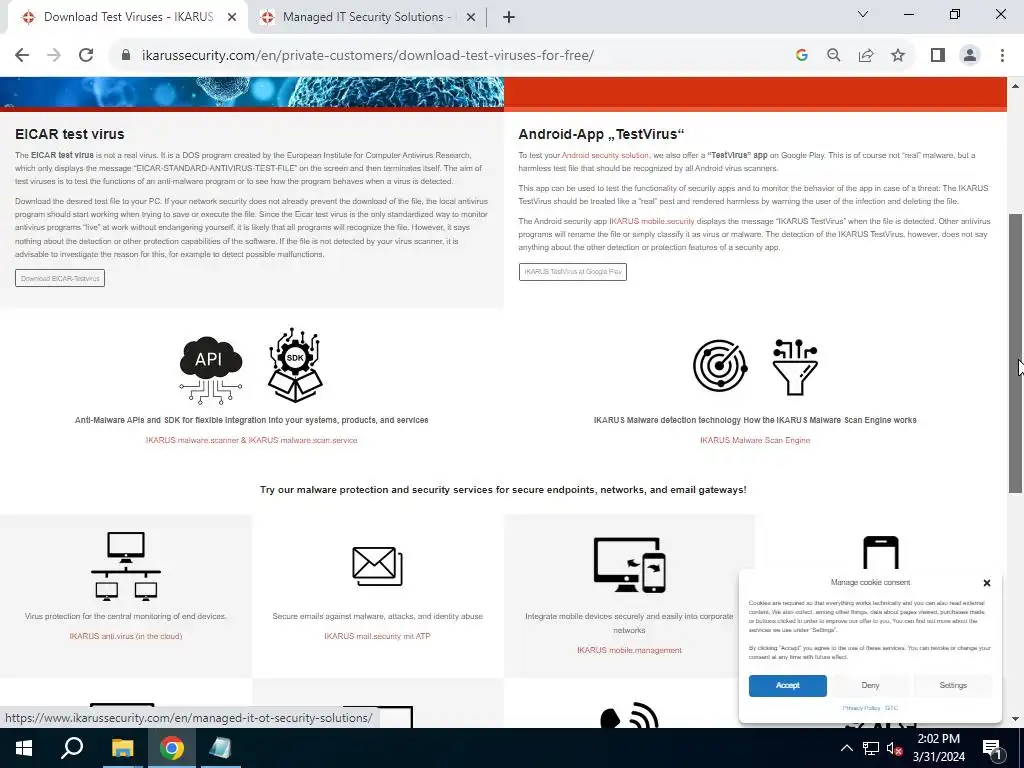This screenshot has height=768, width=1024.
Task: Open the Windows Start menu
Action: tap(24, 748)
